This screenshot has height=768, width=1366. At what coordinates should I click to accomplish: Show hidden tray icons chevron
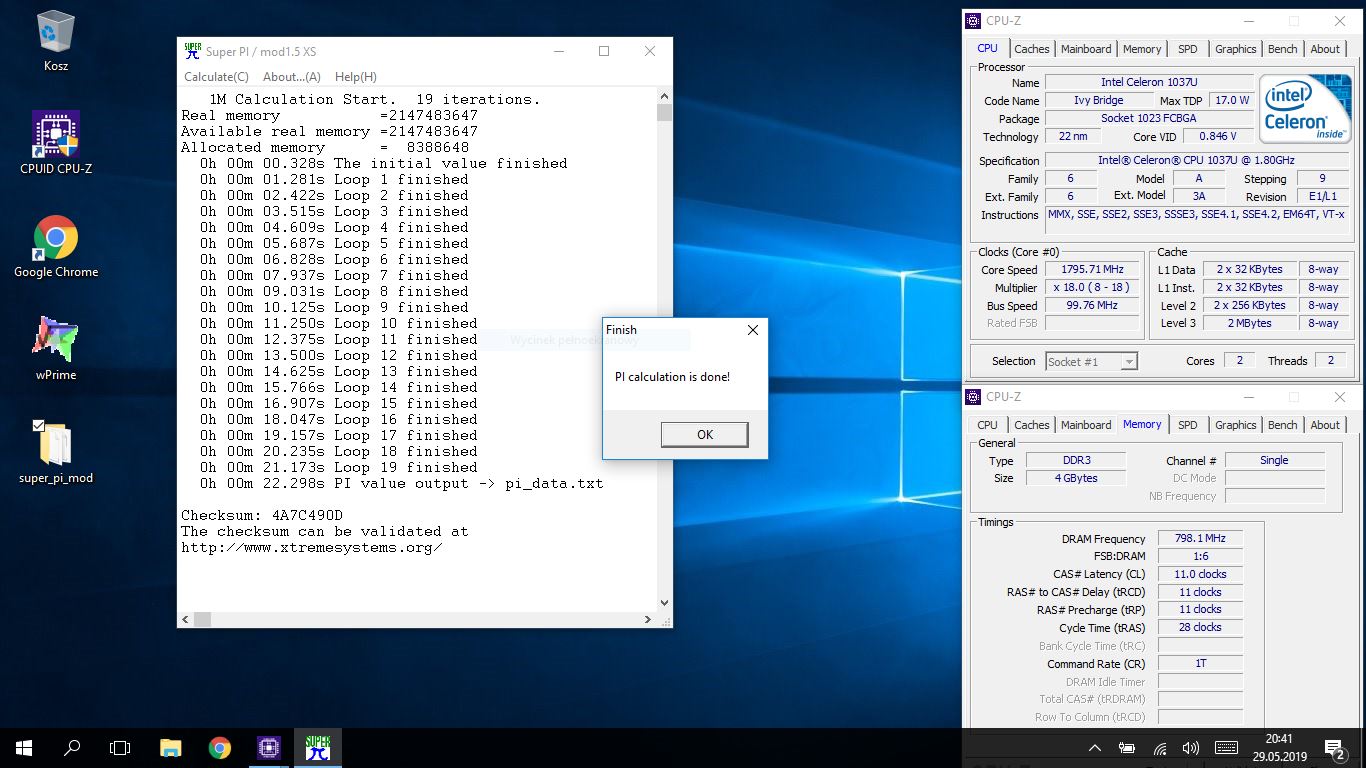(x=1095, y=748)
